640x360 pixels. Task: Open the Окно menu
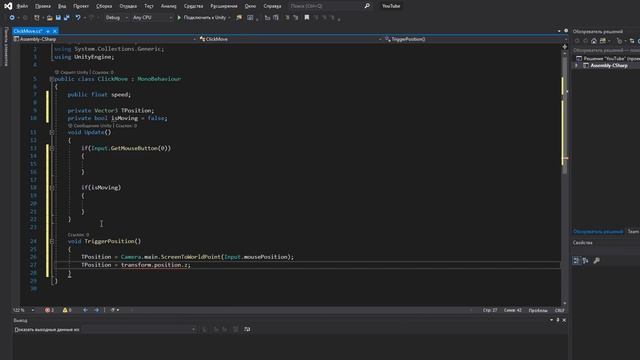tap(250, 6)
